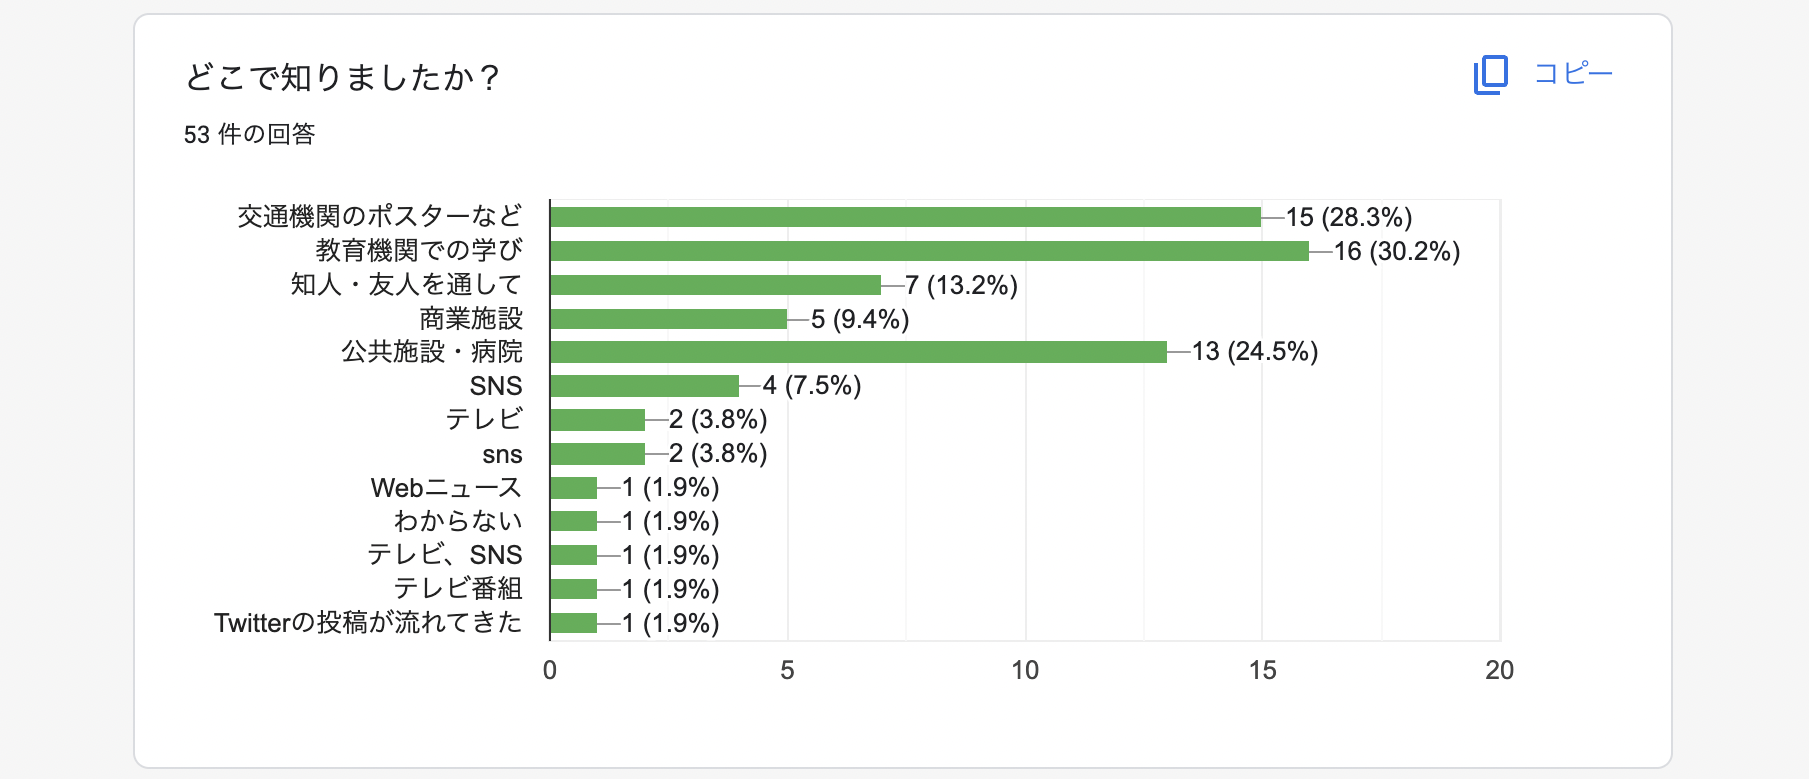Select the uppercase SNS bar
This screenshot has width=1809, height=779.
(644, 386)
